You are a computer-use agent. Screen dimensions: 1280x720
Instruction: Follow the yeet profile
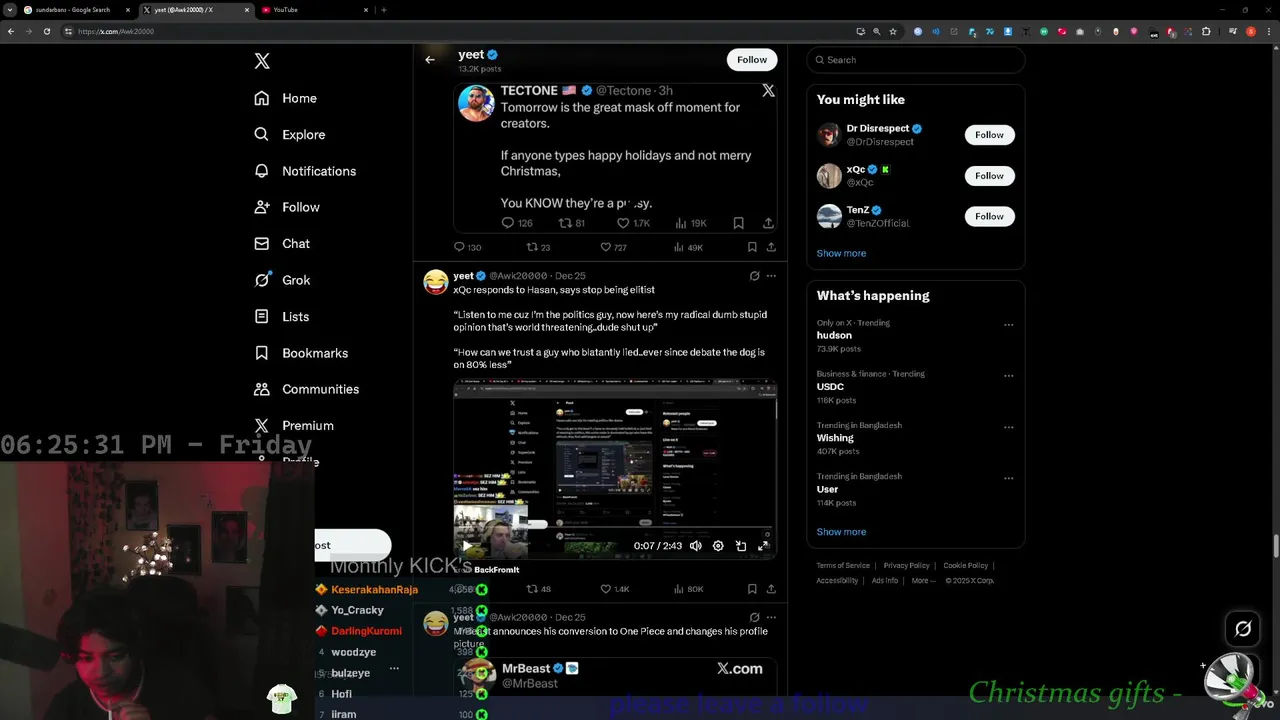point(752,60)
